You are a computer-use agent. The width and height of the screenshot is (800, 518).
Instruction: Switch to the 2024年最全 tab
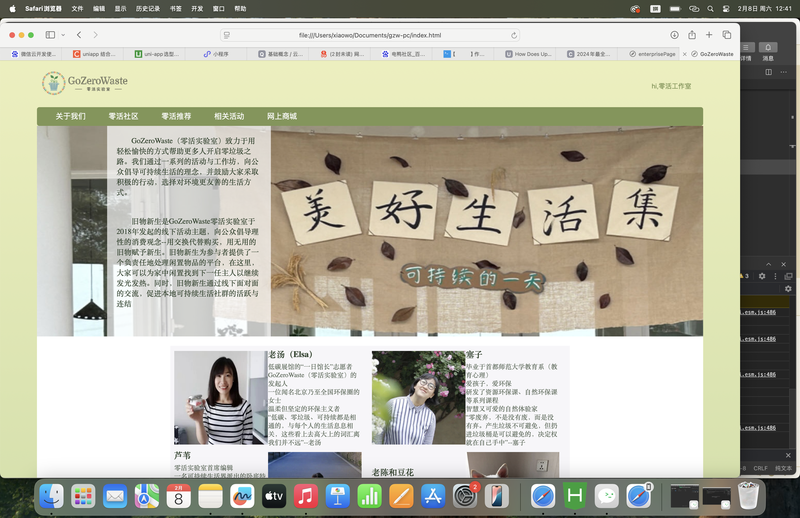[588, 54]
